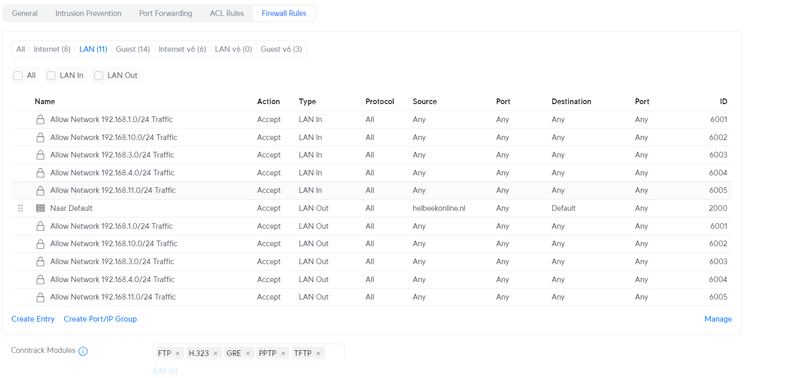Click lock icon of LAN Out 192.168.11.0/24 rule

tap(40, 297)
